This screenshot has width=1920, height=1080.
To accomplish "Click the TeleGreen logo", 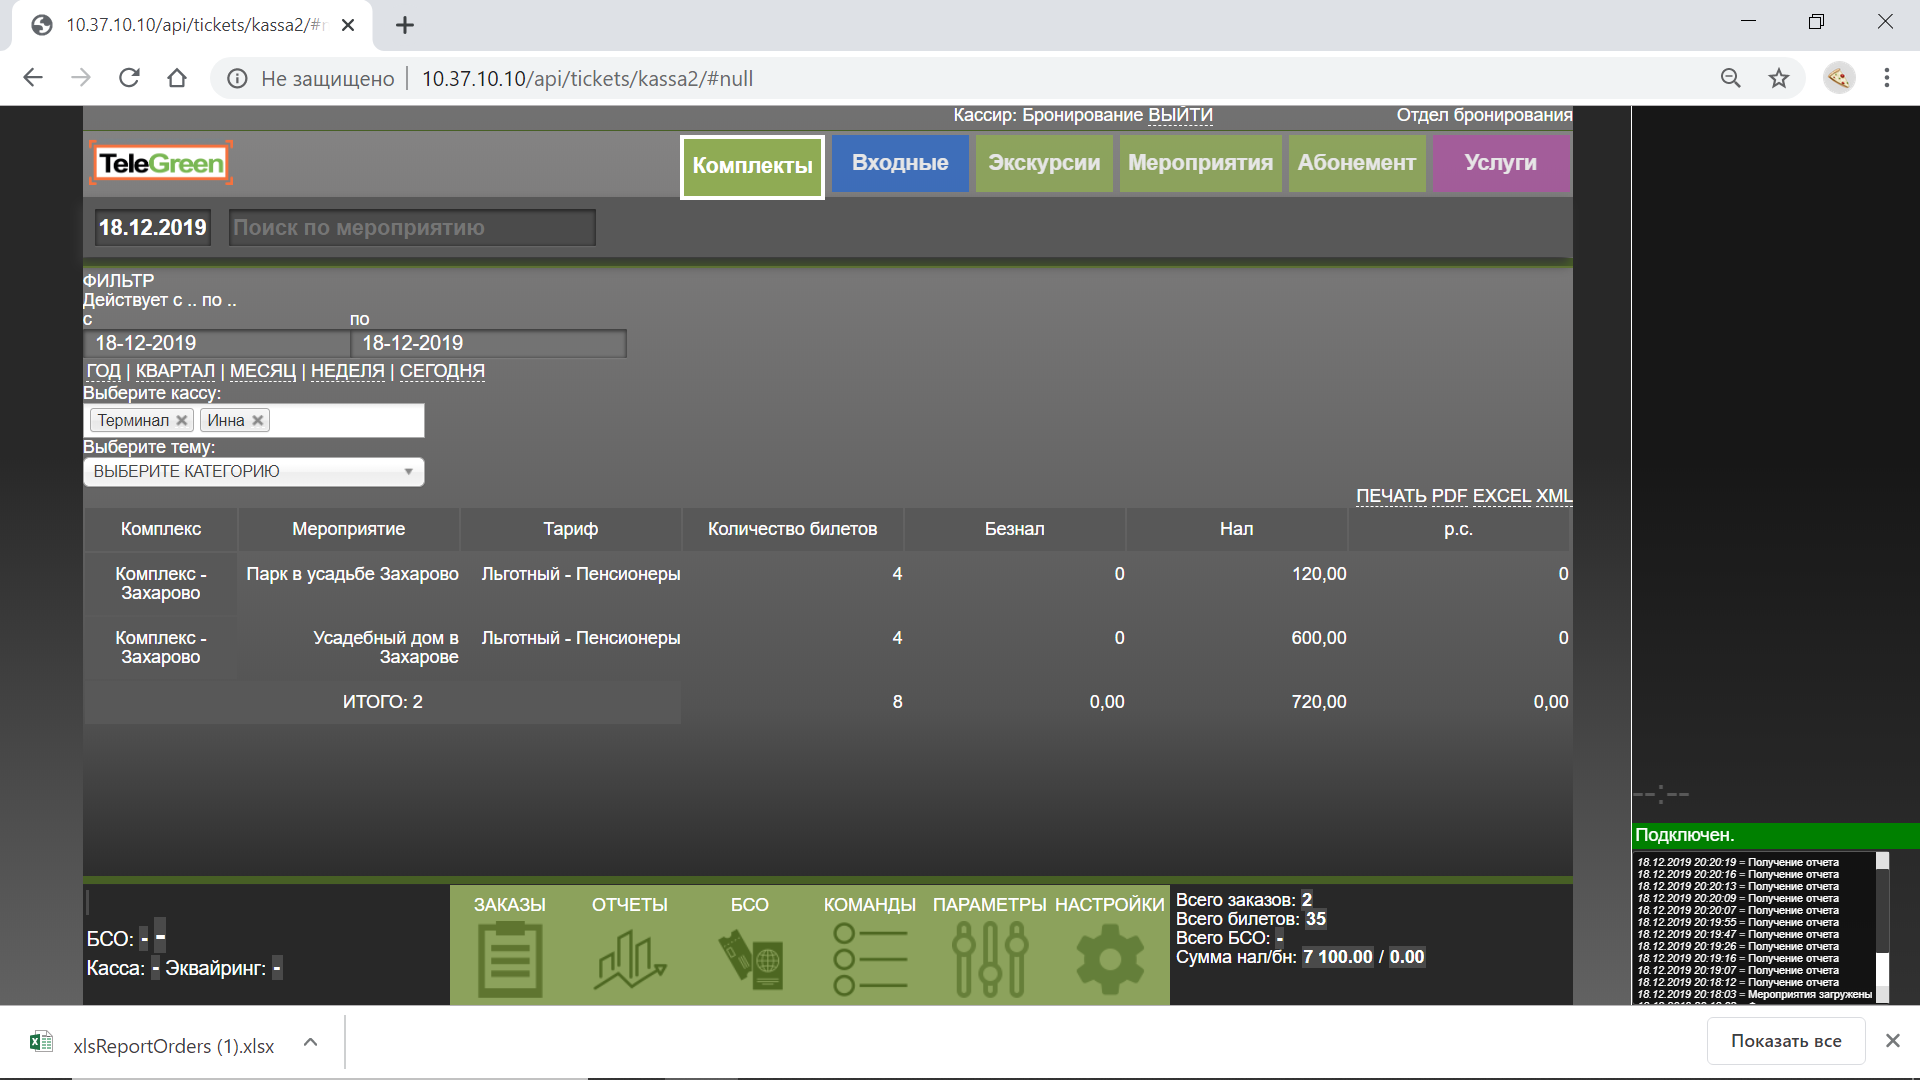I will click(x=162, y=163).
